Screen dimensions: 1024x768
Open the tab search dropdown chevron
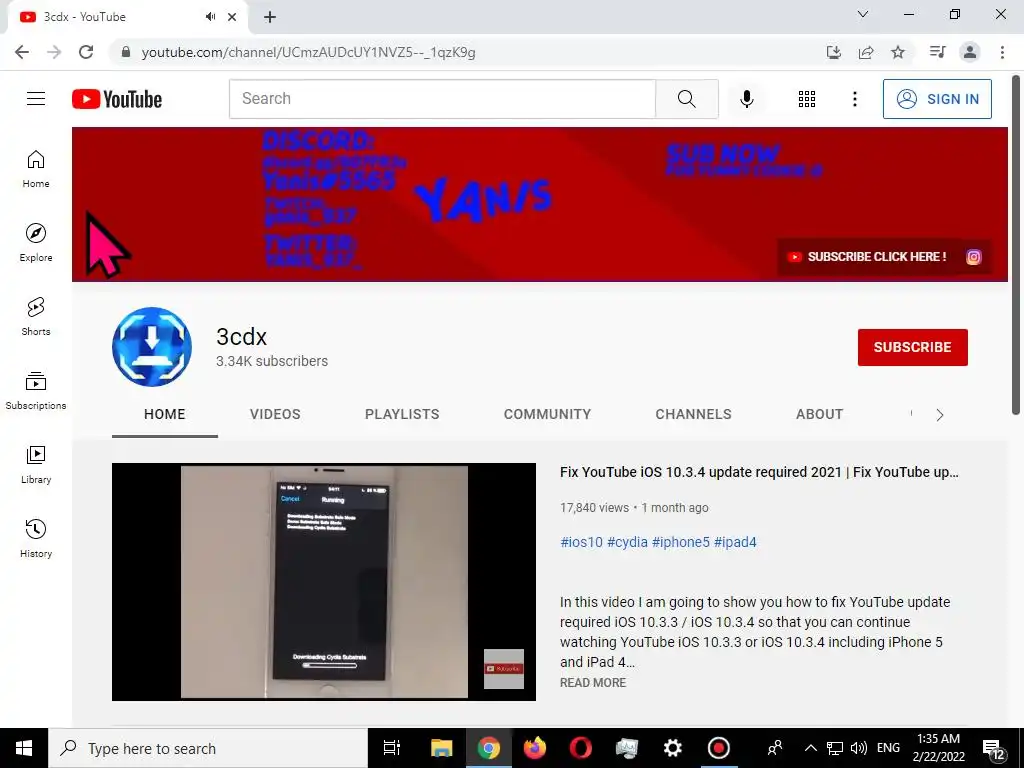863,14
